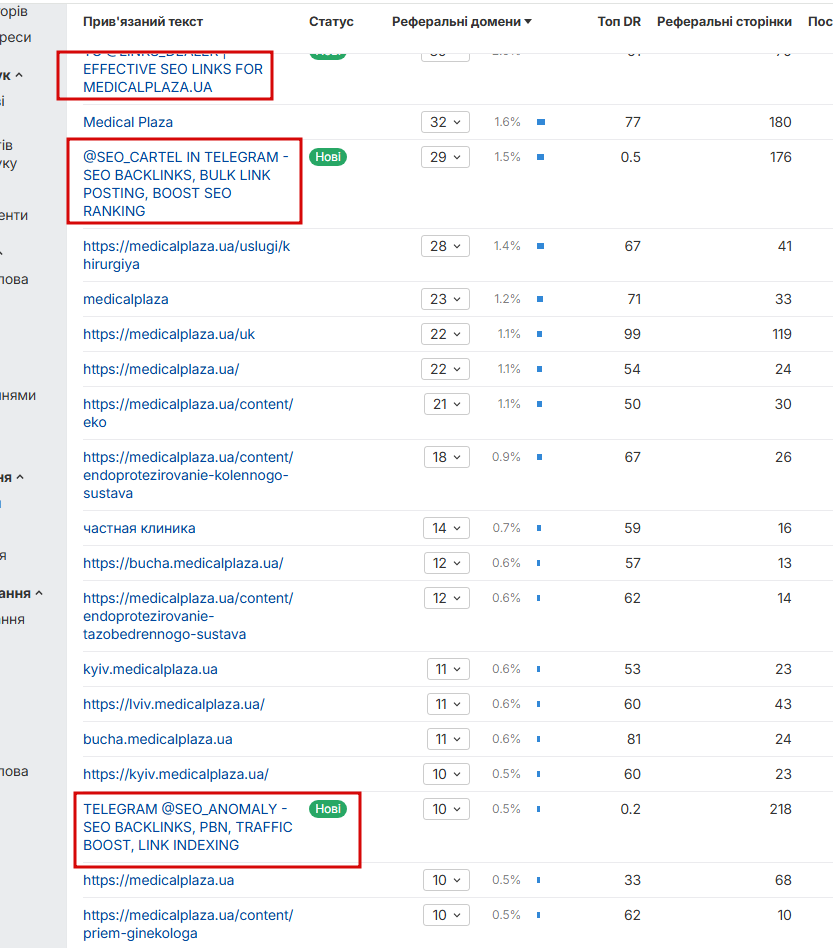Expand the 29 referring domains dropdown
833x948 pixels.
coord(446,157)
